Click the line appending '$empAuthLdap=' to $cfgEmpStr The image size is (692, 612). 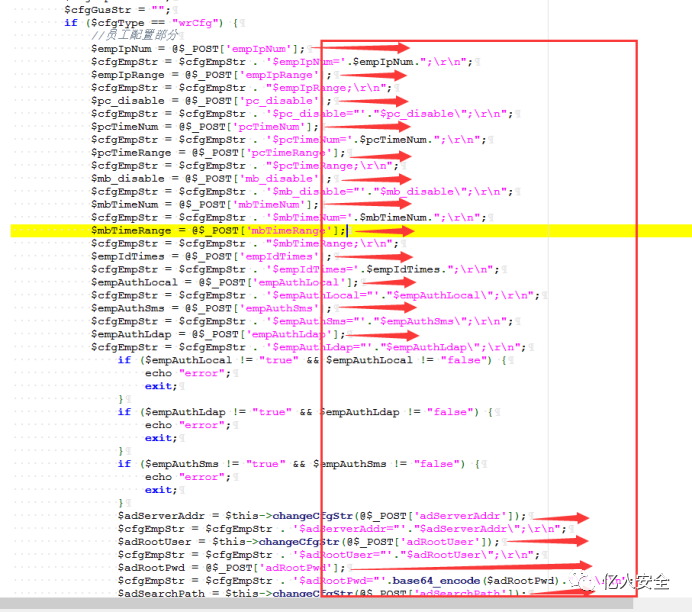(308, 347)
